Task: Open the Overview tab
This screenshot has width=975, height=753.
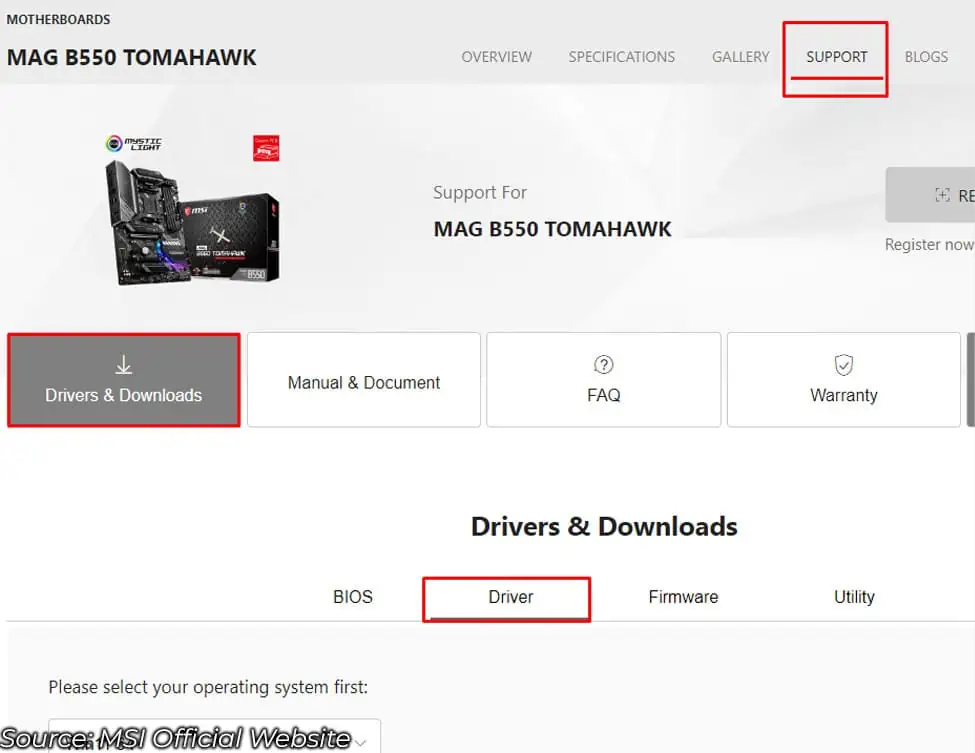Action: tap(496, 57)
